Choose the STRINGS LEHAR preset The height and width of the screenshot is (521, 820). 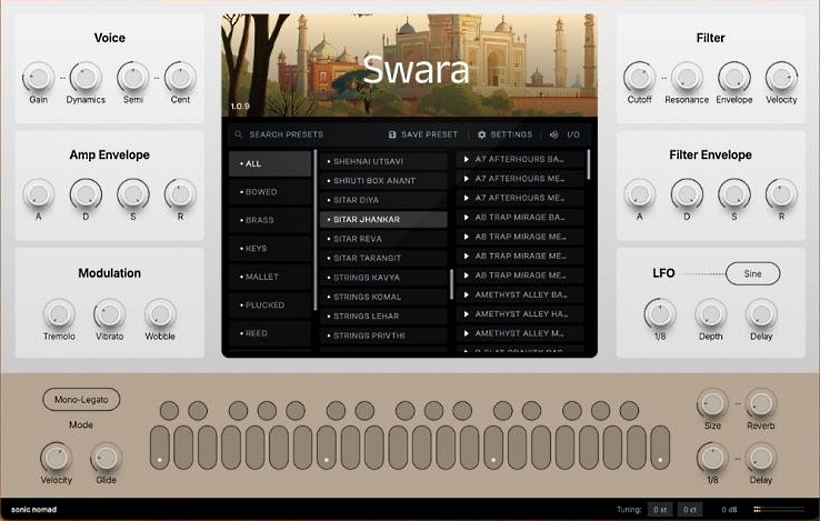tap(383, 316)
